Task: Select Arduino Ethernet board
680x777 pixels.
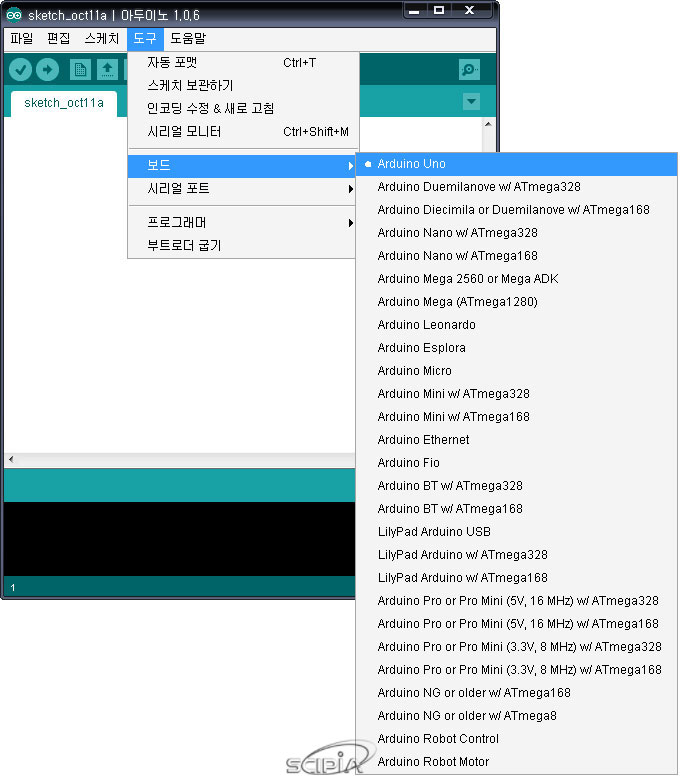Action: click(516, 440)
